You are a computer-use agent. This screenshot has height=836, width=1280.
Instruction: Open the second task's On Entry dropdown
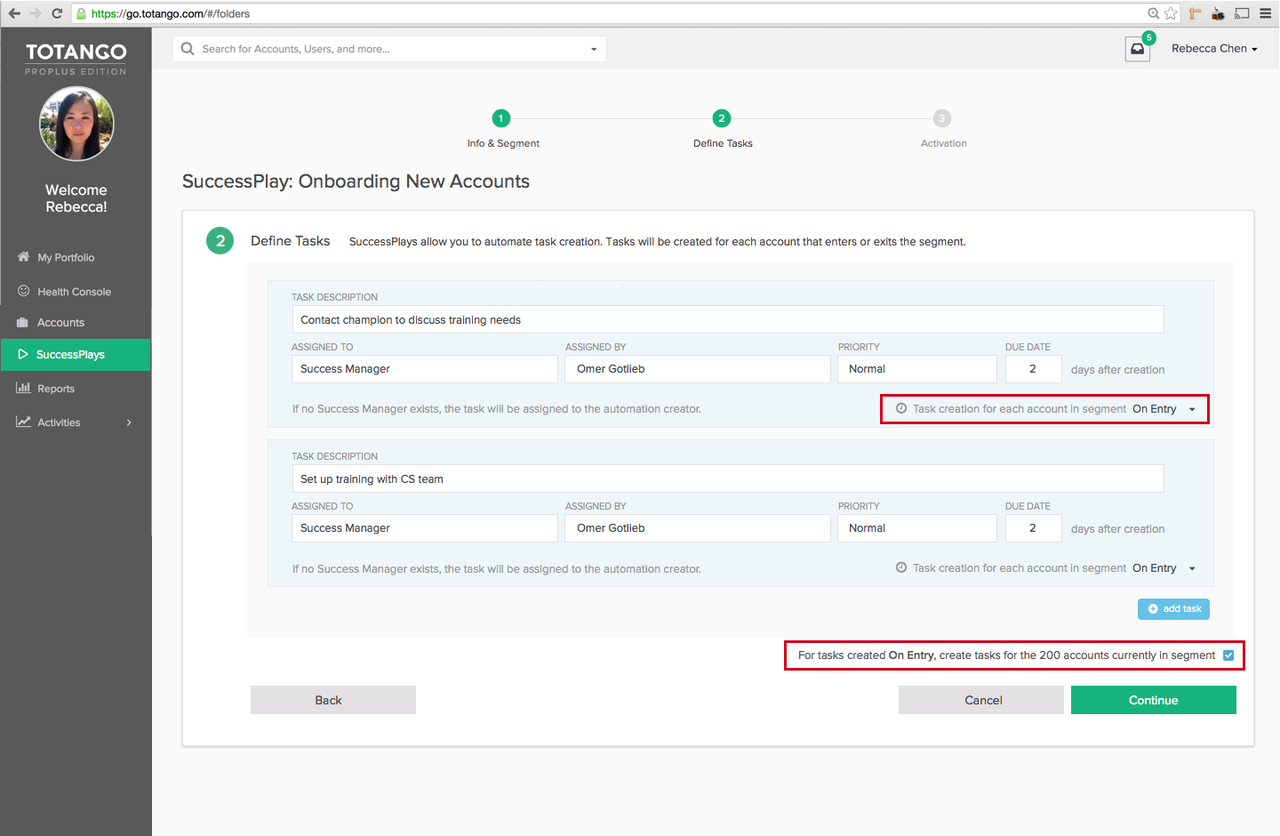point(1164,568)
